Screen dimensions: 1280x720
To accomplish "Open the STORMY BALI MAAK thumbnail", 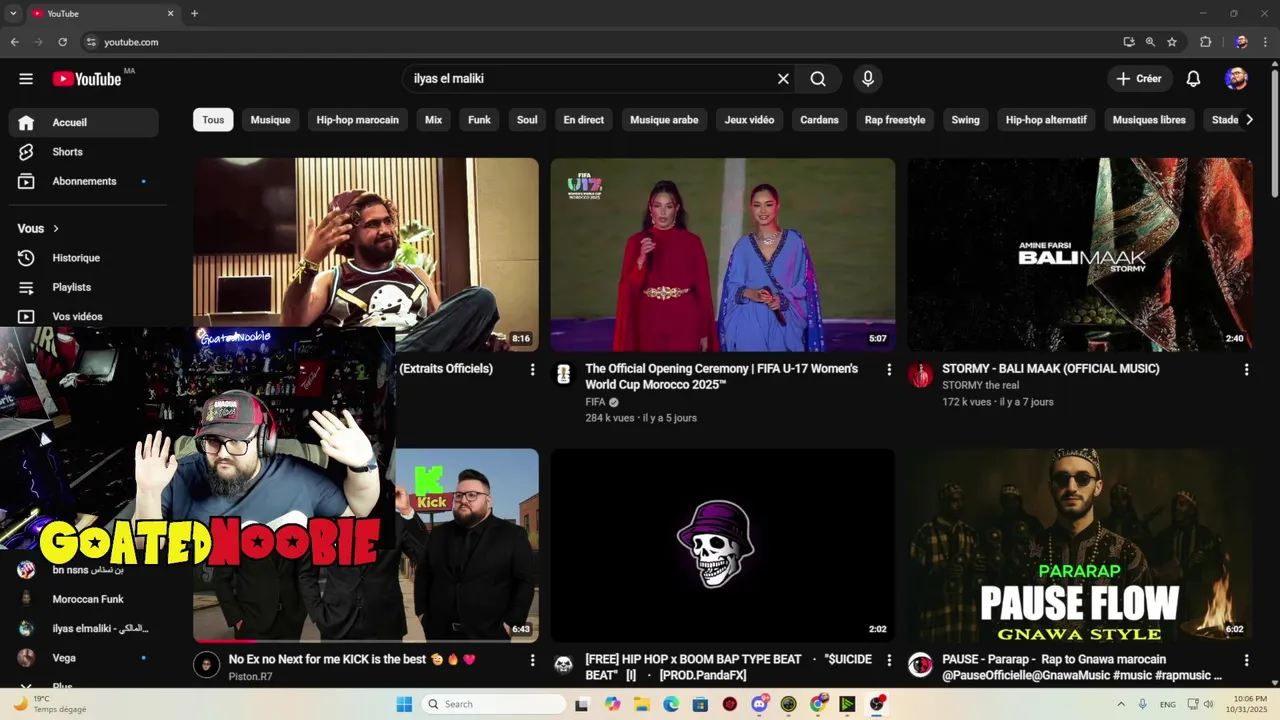I will pos(1080,255).
